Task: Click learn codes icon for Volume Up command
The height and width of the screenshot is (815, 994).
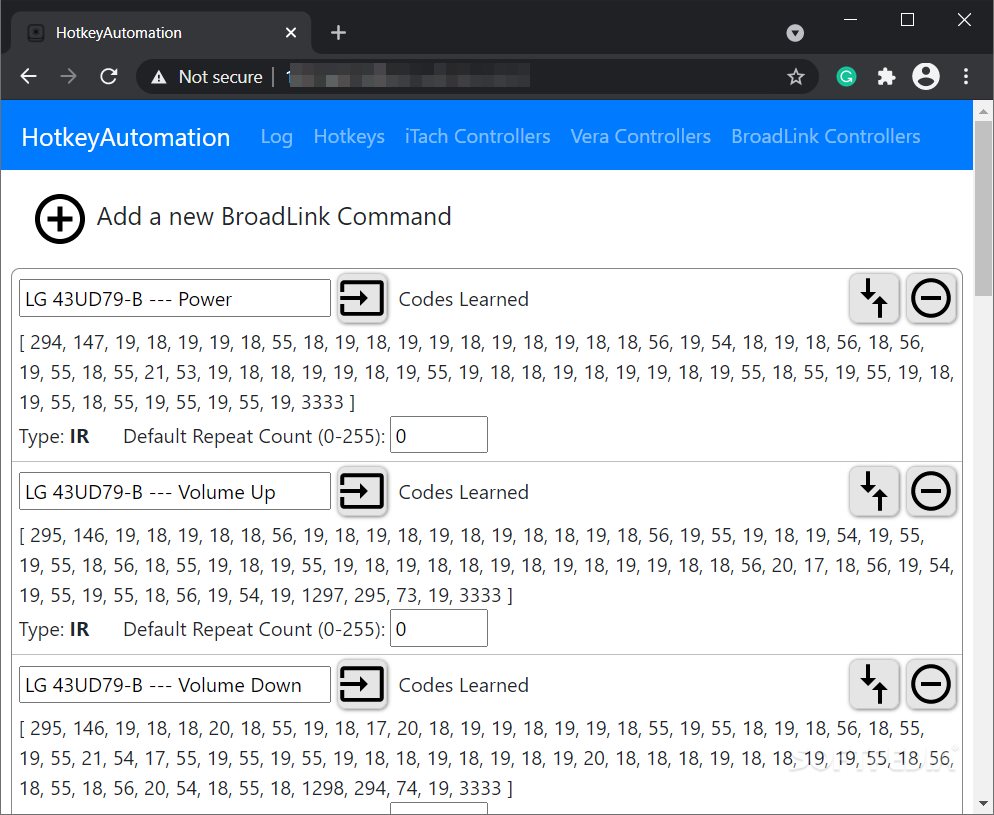Action: (x=362, y=491)
